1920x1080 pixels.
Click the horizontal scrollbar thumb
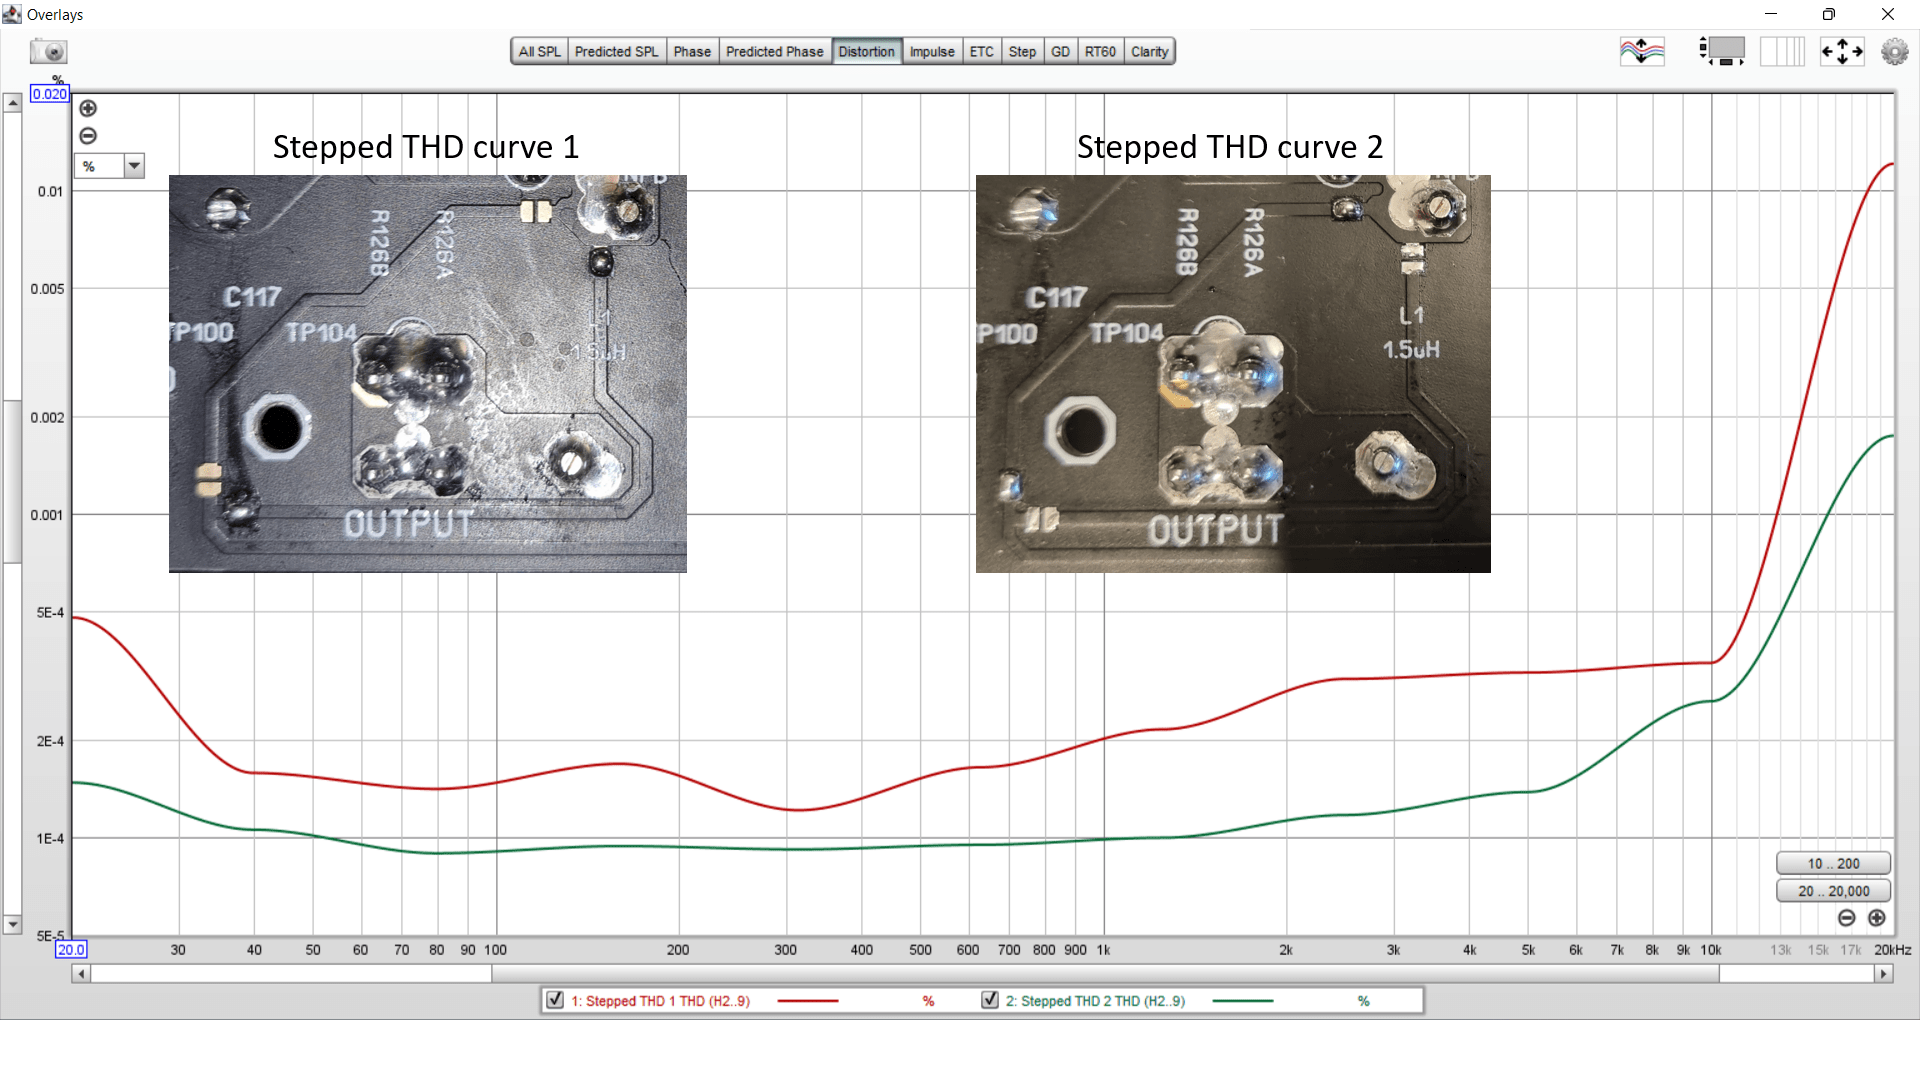[1105, 973]
